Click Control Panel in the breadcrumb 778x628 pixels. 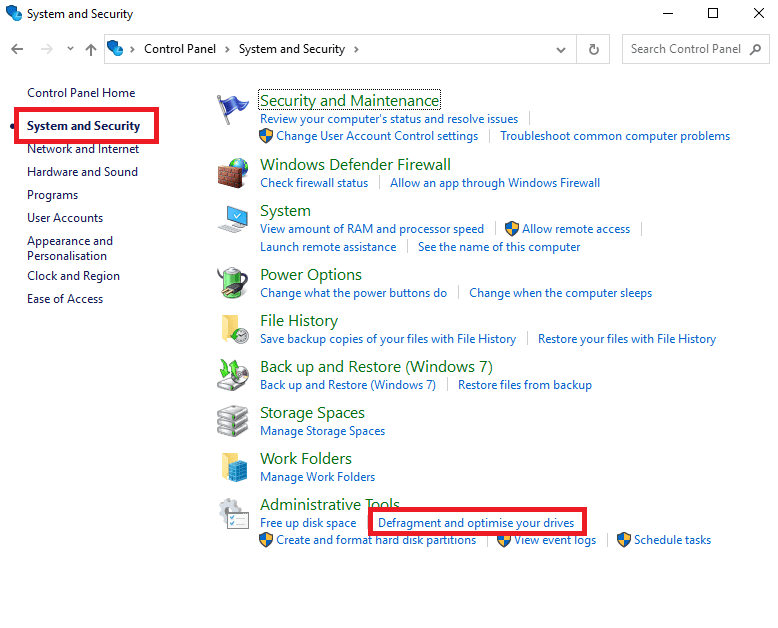(180, 49)
